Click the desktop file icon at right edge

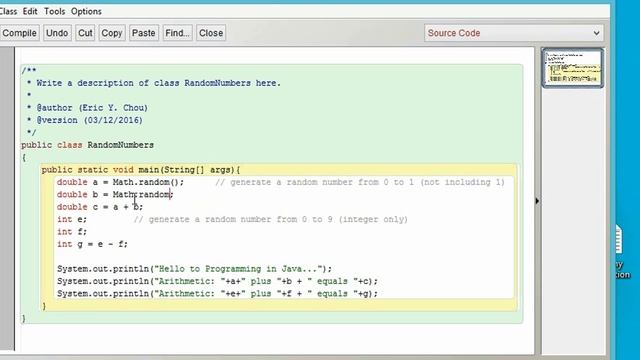(618, 240)
